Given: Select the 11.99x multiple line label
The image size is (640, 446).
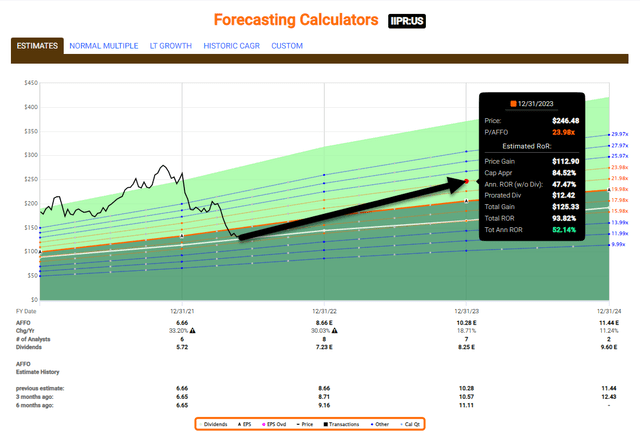Looking at the screenshot, I should point(620,233).
